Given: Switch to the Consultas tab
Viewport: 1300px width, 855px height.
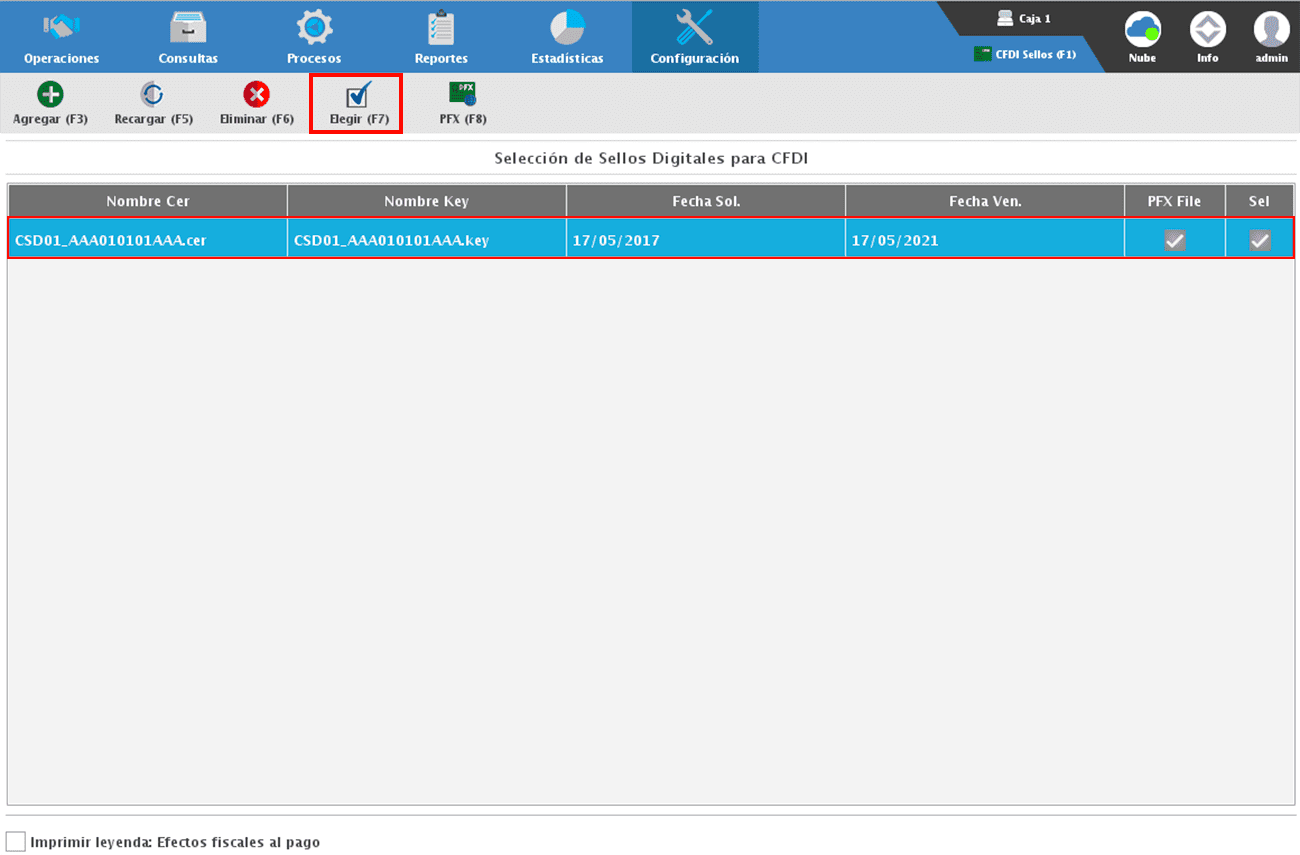Looking at the screenshot, I should pos(188,37).
